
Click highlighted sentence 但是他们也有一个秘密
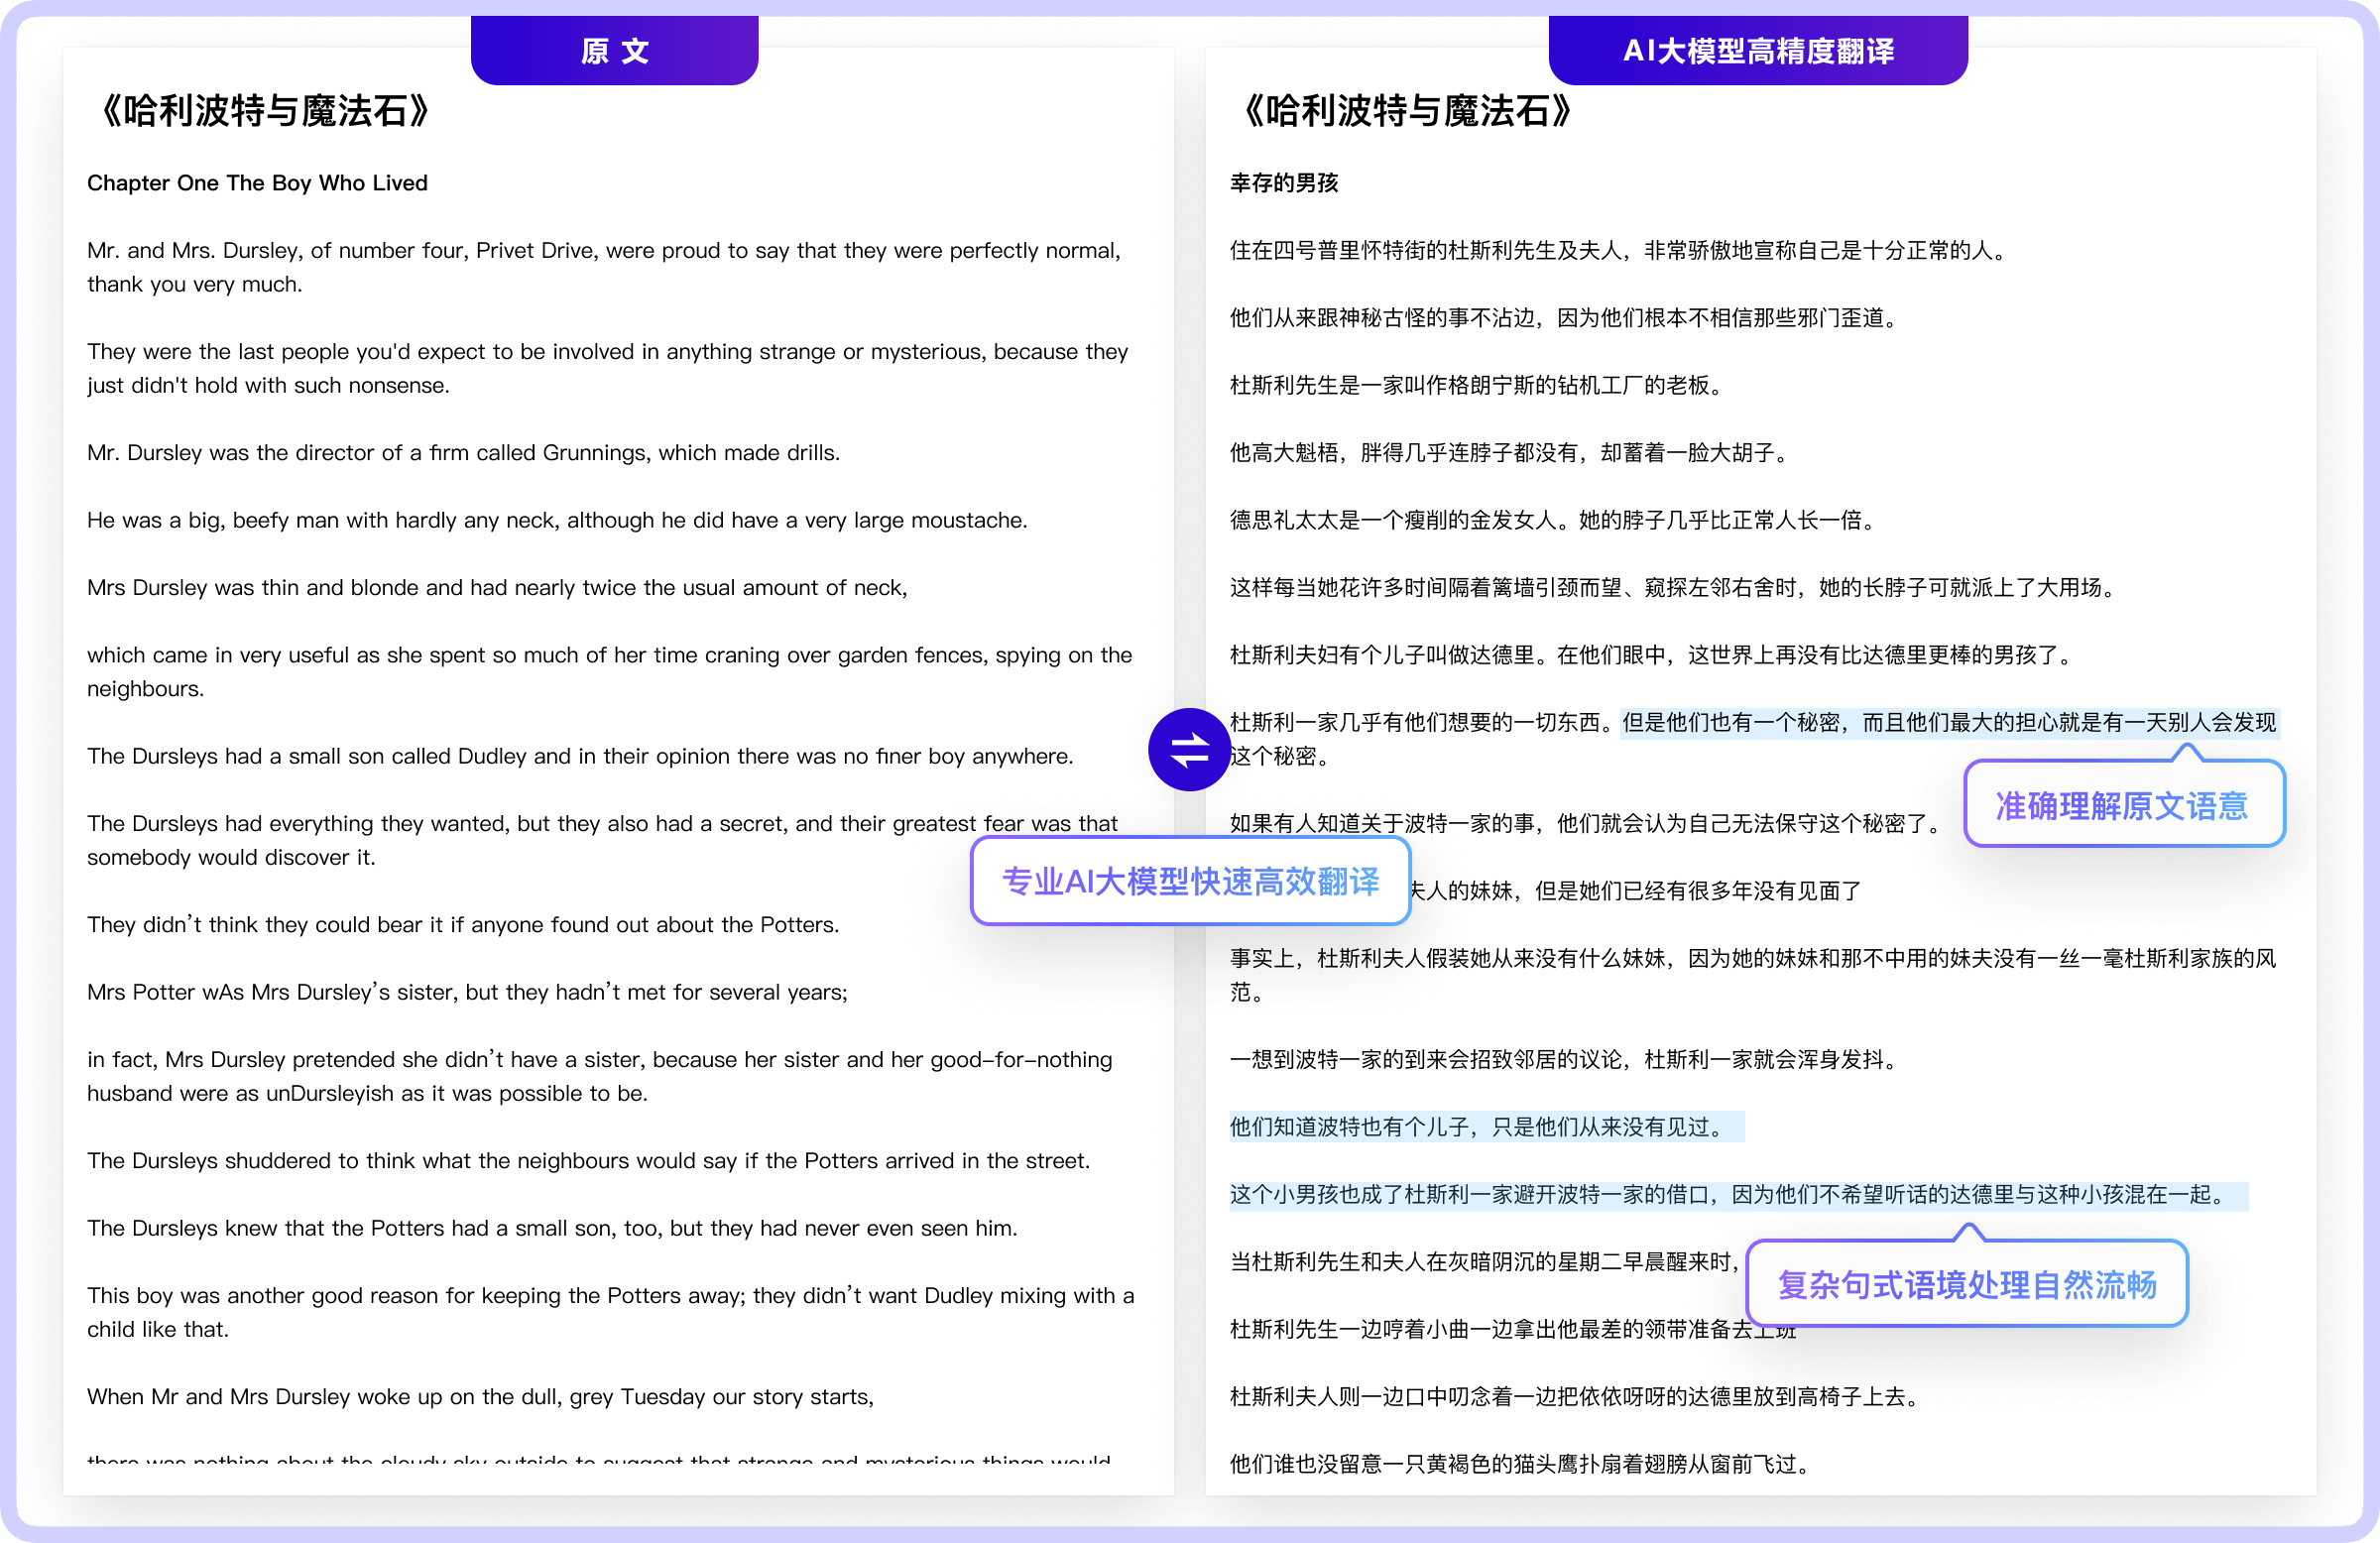pos(1948,722)
